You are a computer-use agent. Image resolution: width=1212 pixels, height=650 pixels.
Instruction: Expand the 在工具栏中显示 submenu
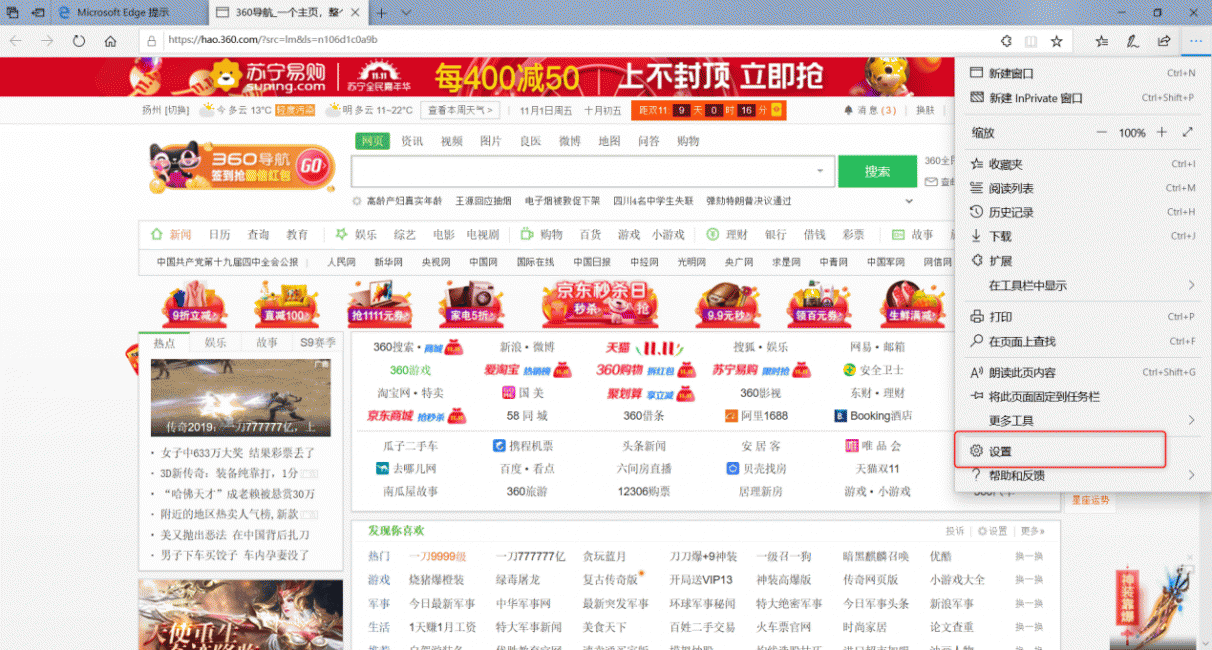tap(1084, 285)
